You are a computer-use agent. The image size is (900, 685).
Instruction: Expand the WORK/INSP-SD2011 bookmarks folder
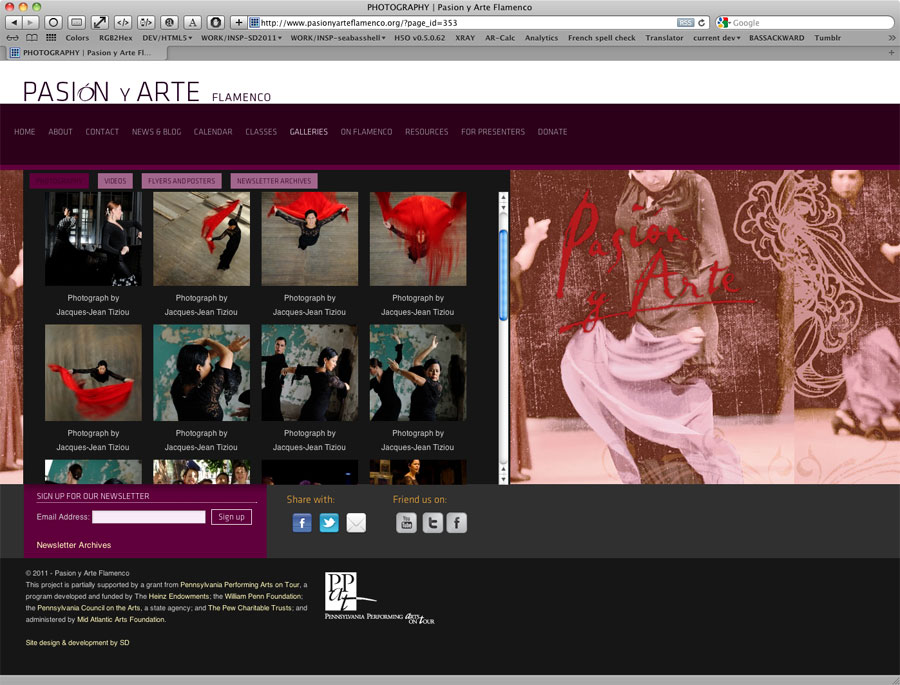point(241,38)
